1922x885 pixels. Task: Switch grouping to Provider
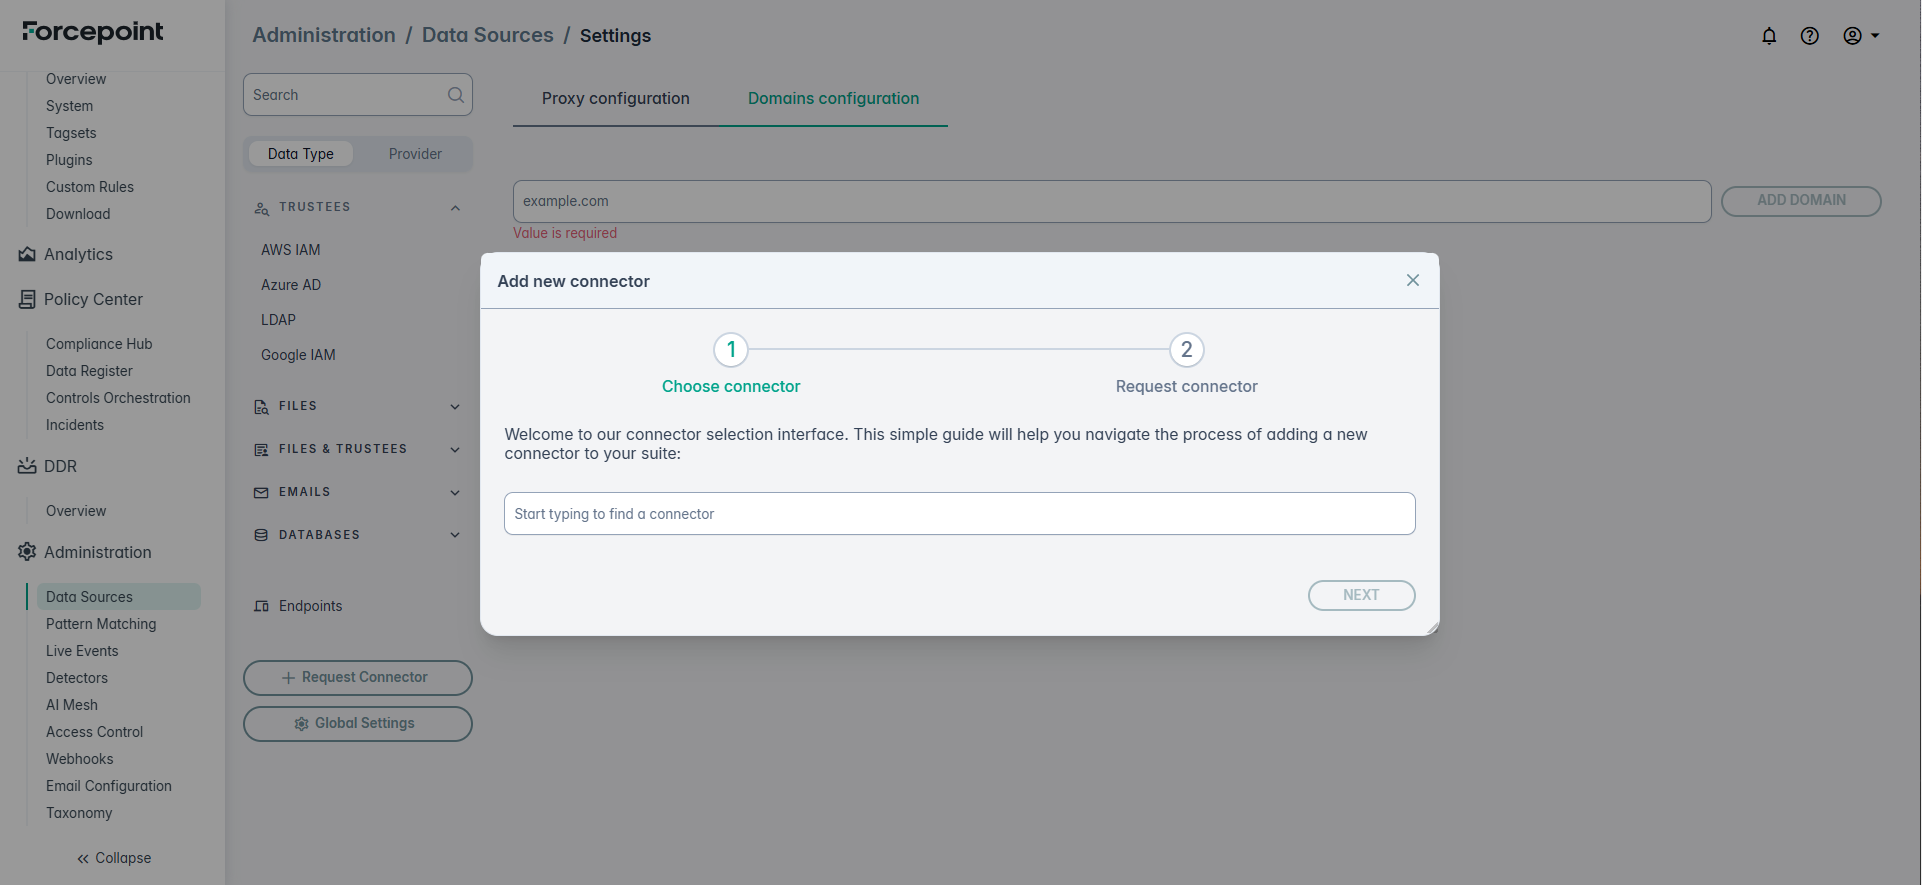pyautogui.click(x=415, y=154)
